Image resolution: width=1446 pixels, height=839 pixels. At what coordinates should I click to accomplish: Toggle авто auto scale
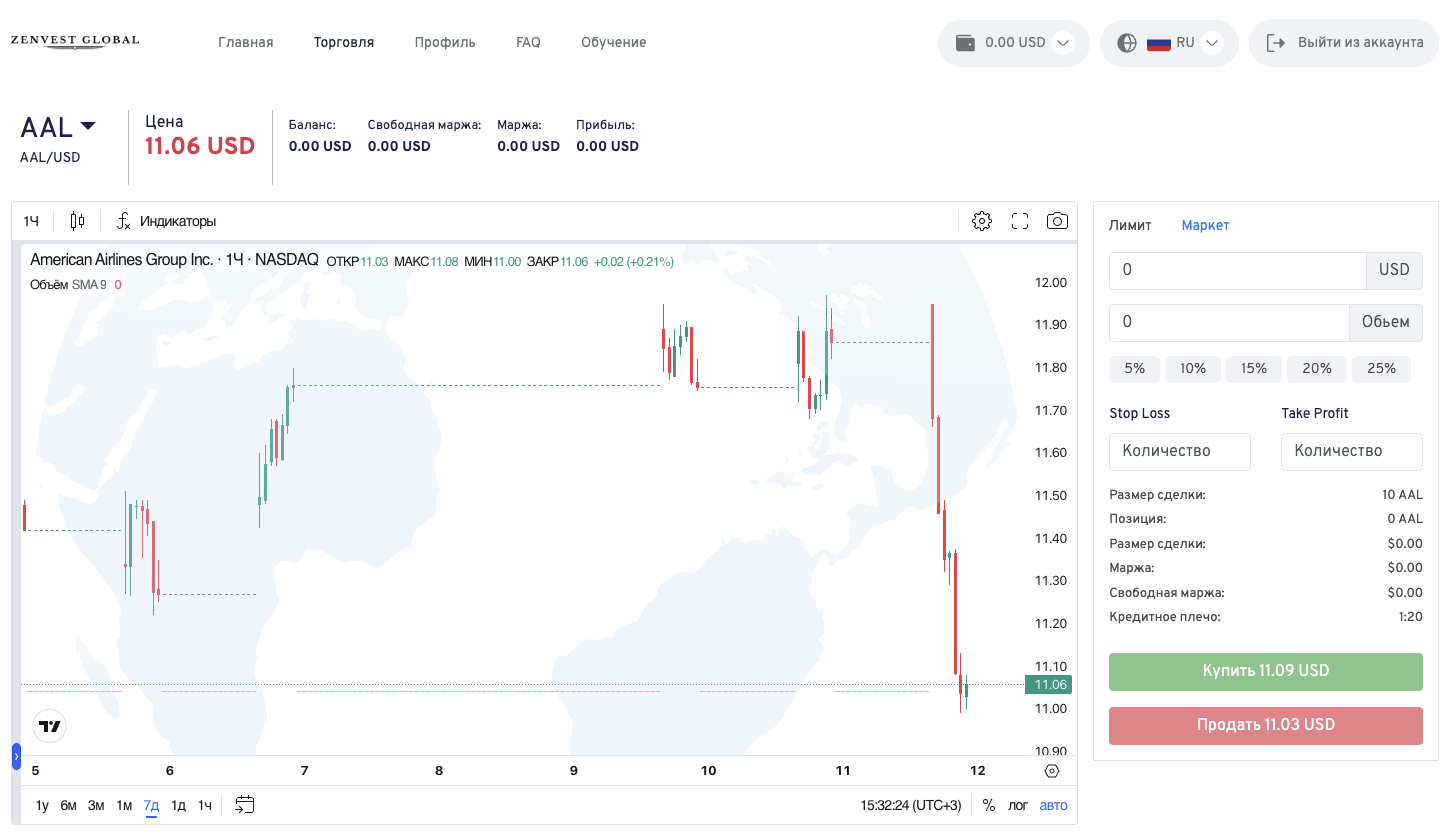tap(1053, 805)
